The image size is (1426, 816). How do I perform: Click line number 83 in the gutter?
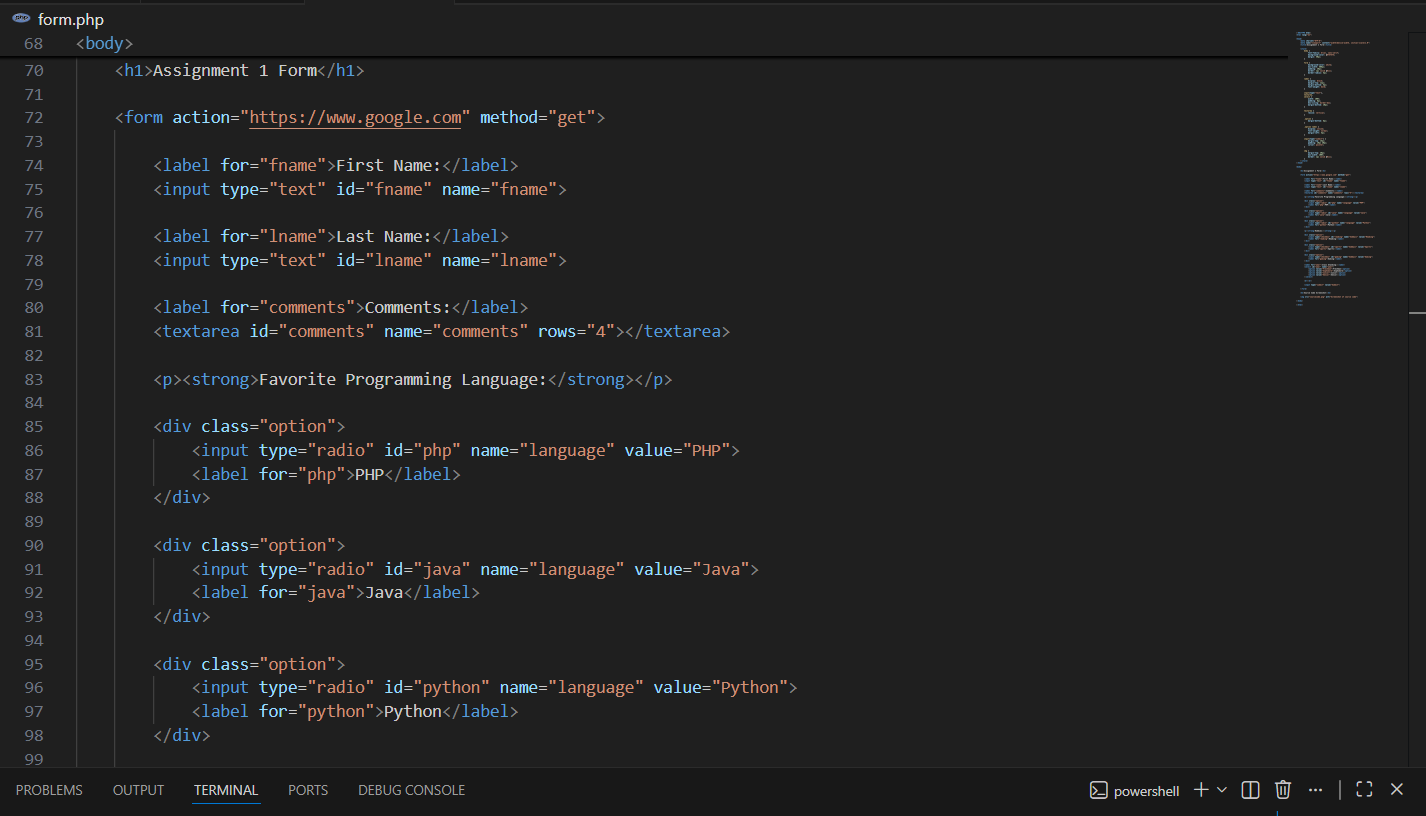[x=33, y=379]
